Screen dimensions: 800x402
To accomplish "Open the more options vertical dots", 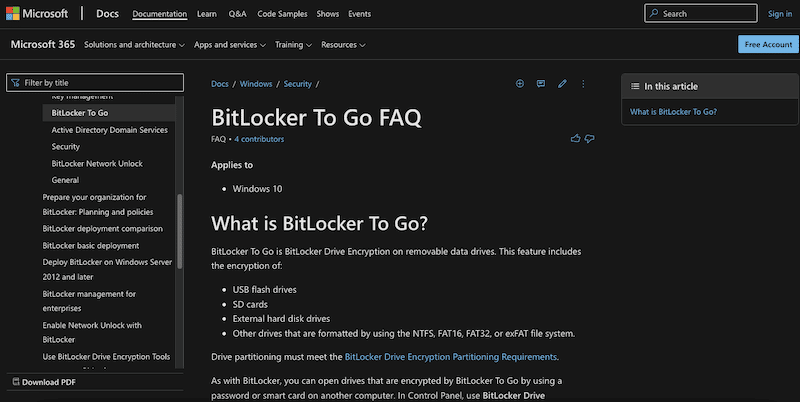I will coord(583,84).
